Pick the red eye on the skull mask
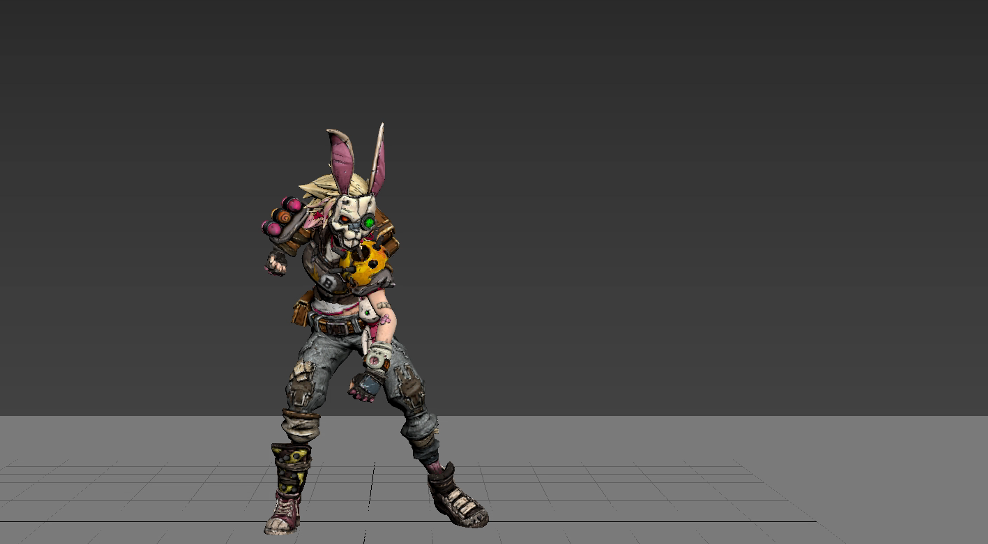988x544 pixels. pyautogui.click(x=344, y=217)
